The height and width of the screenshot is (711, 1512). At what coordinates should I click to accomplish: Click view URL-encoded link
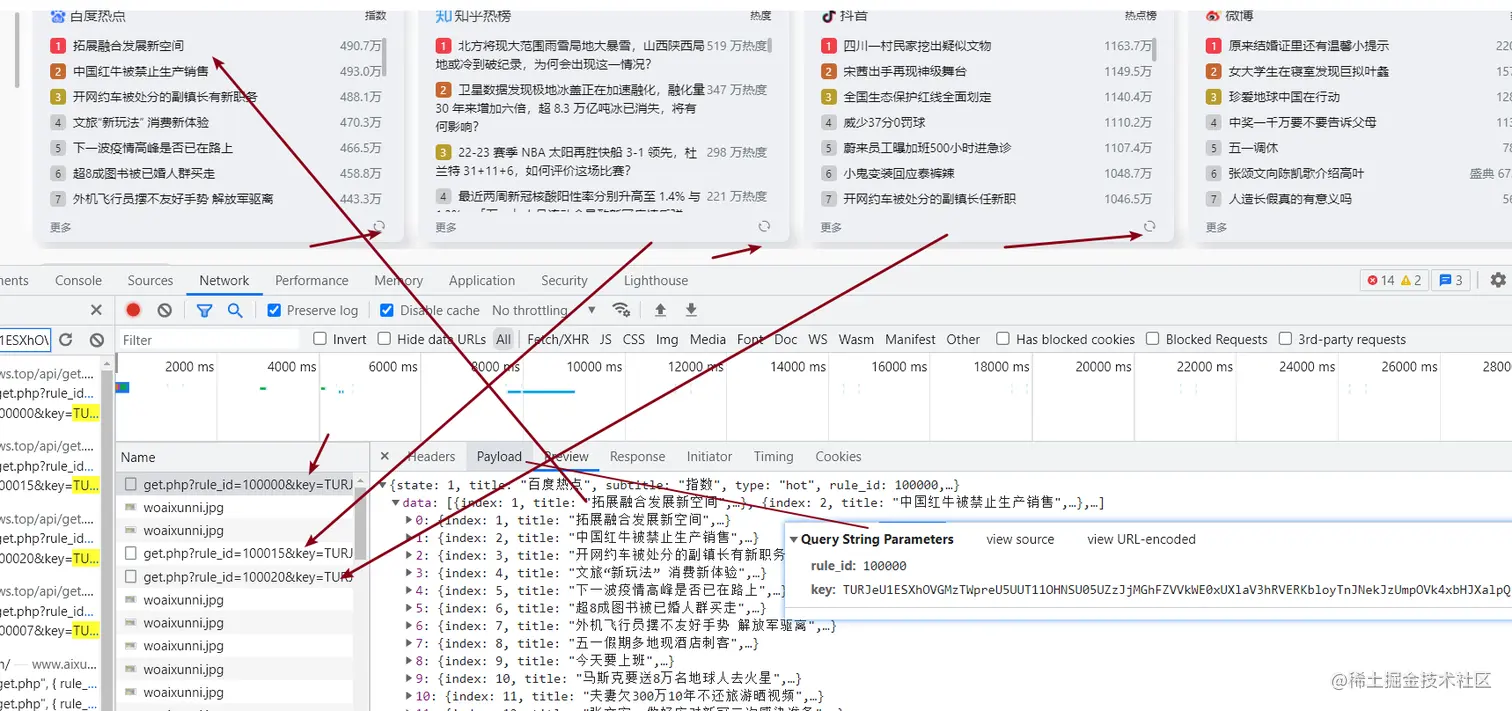[x=1141, y=539]
